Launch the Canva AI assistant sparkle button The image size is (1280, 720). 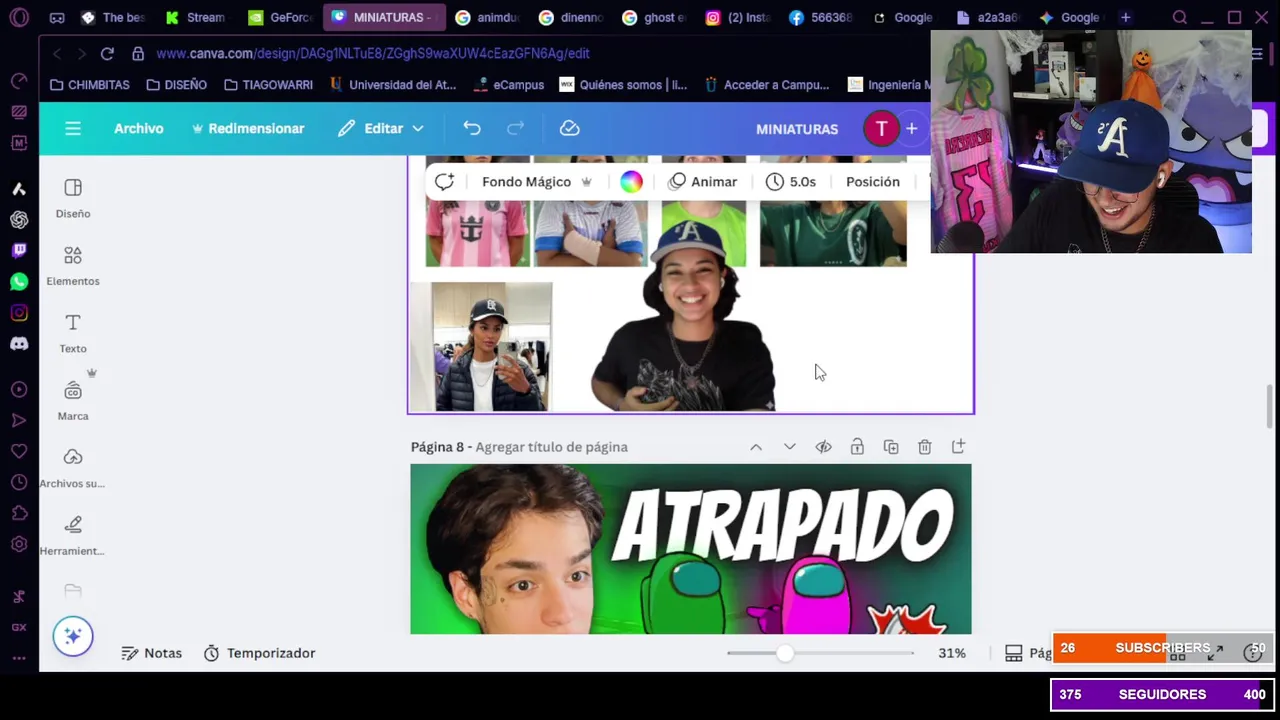(x=73, y=636)
